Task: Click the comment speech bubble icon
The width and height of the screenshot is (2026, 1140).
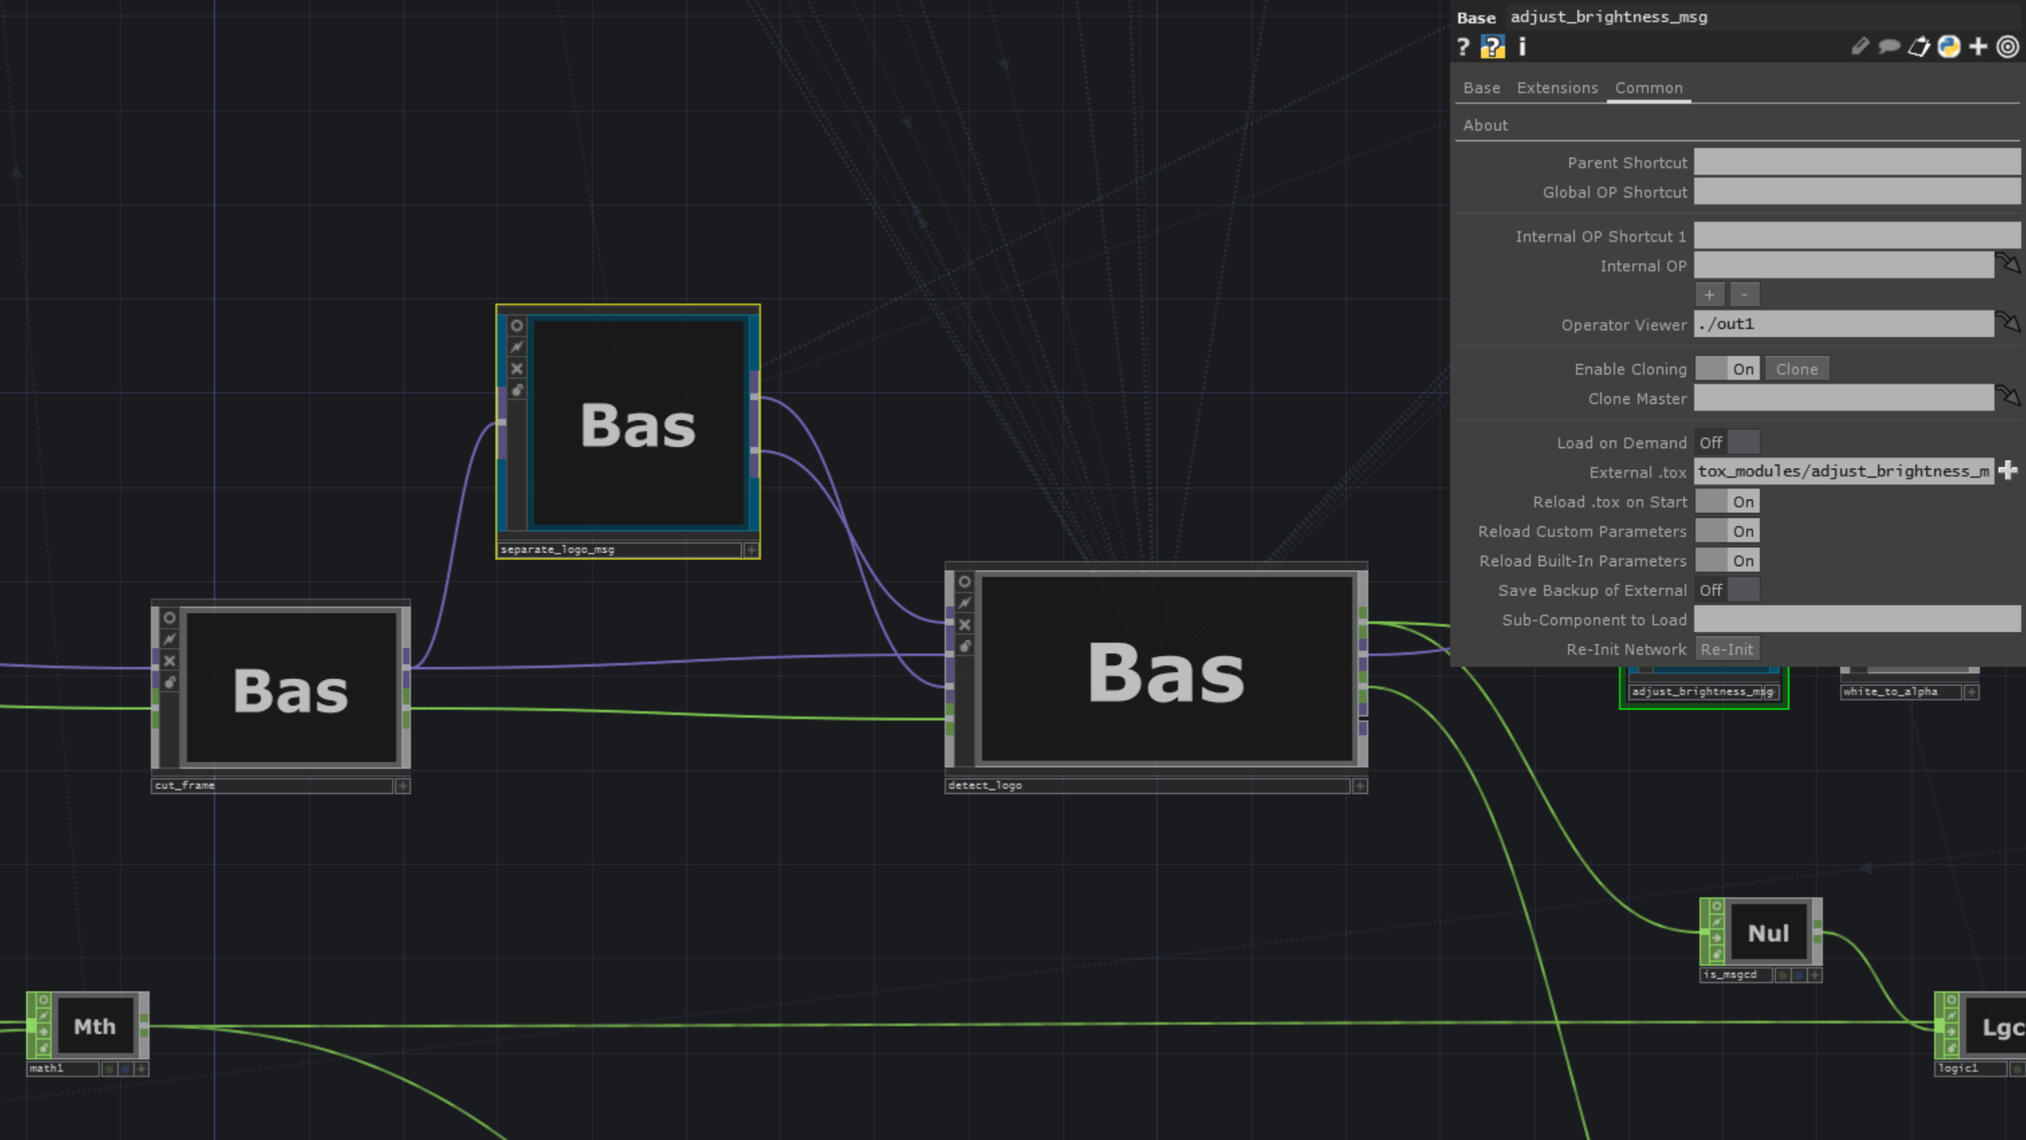Action: 1888,47
